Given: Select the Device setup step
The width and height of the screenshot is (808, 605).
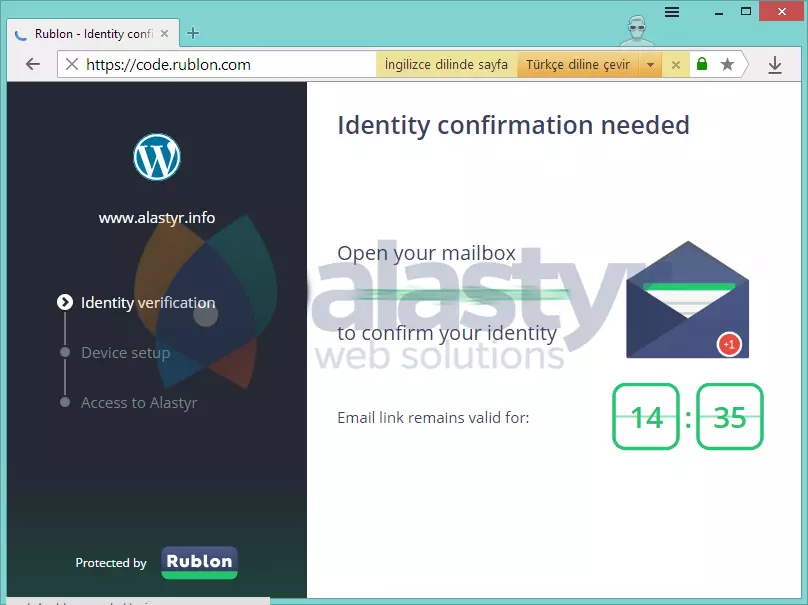Looking at the screenshot, I should tap(125, 352).
